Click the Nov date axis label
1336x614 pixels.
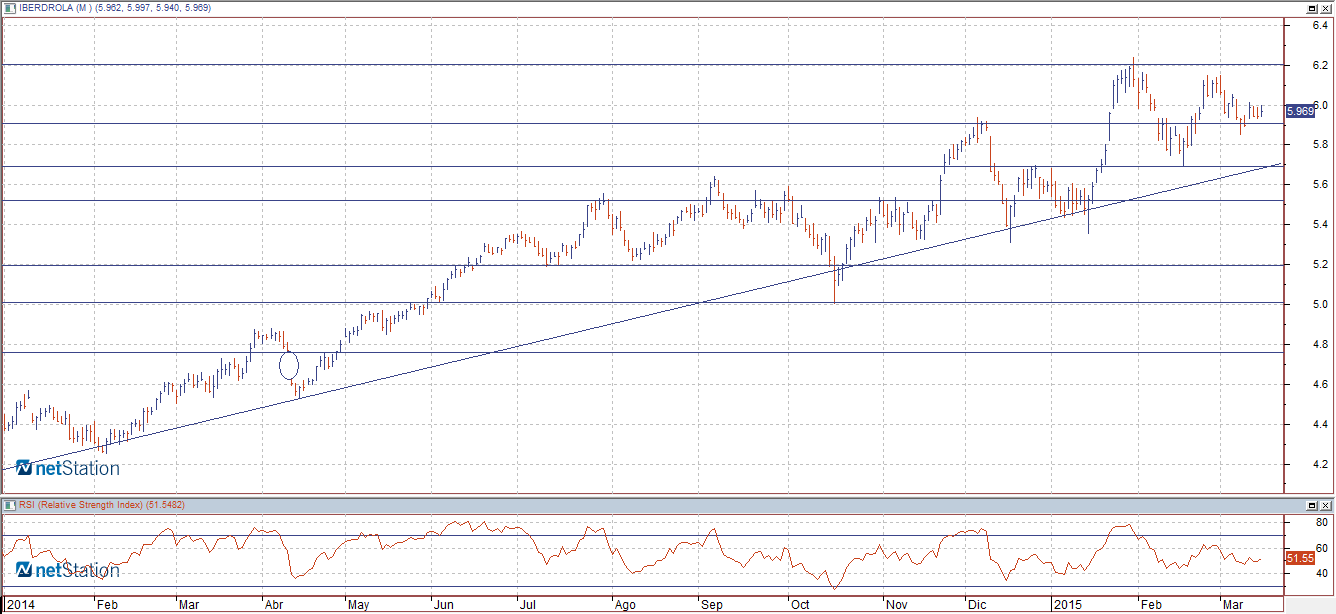(896, 605)
